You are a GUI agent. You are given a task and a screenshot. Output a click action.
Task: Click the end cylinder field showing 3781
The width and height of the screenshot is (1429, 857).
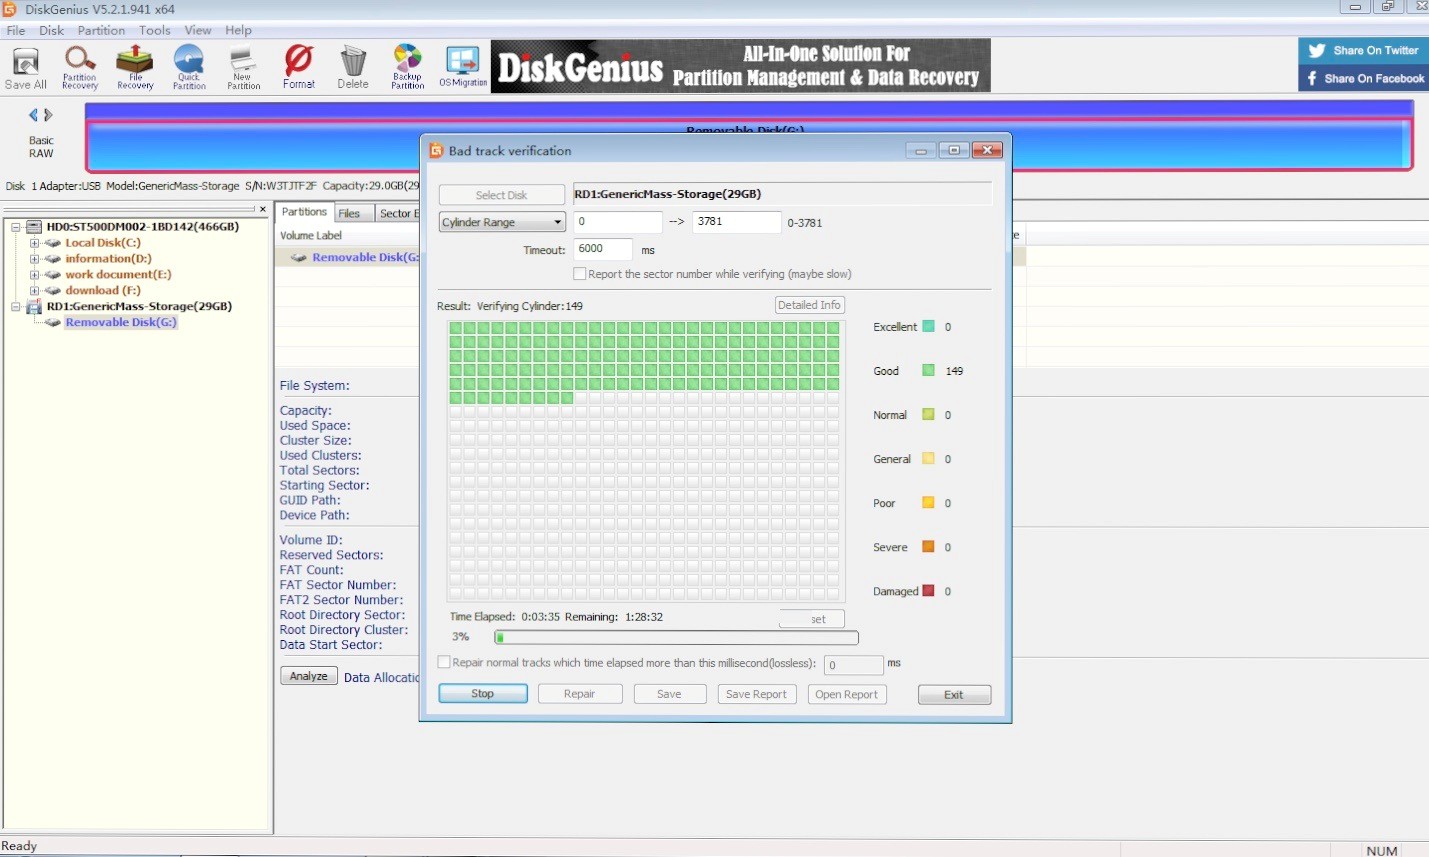point(736,222)
